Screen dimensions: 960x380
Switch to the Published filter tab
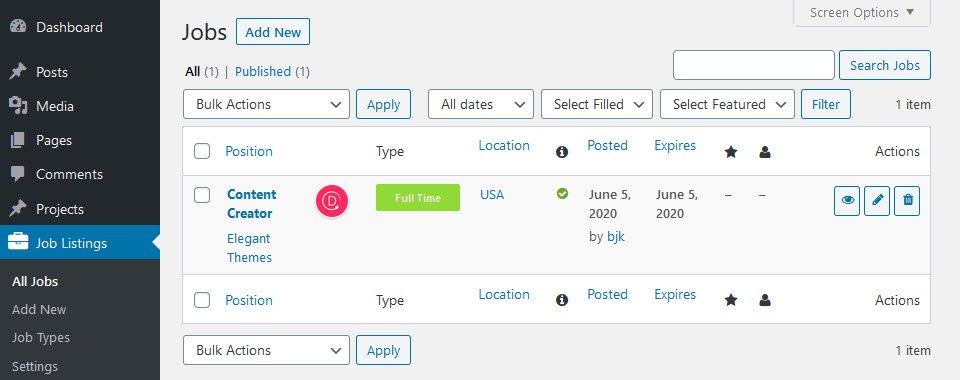coord(263,72)
